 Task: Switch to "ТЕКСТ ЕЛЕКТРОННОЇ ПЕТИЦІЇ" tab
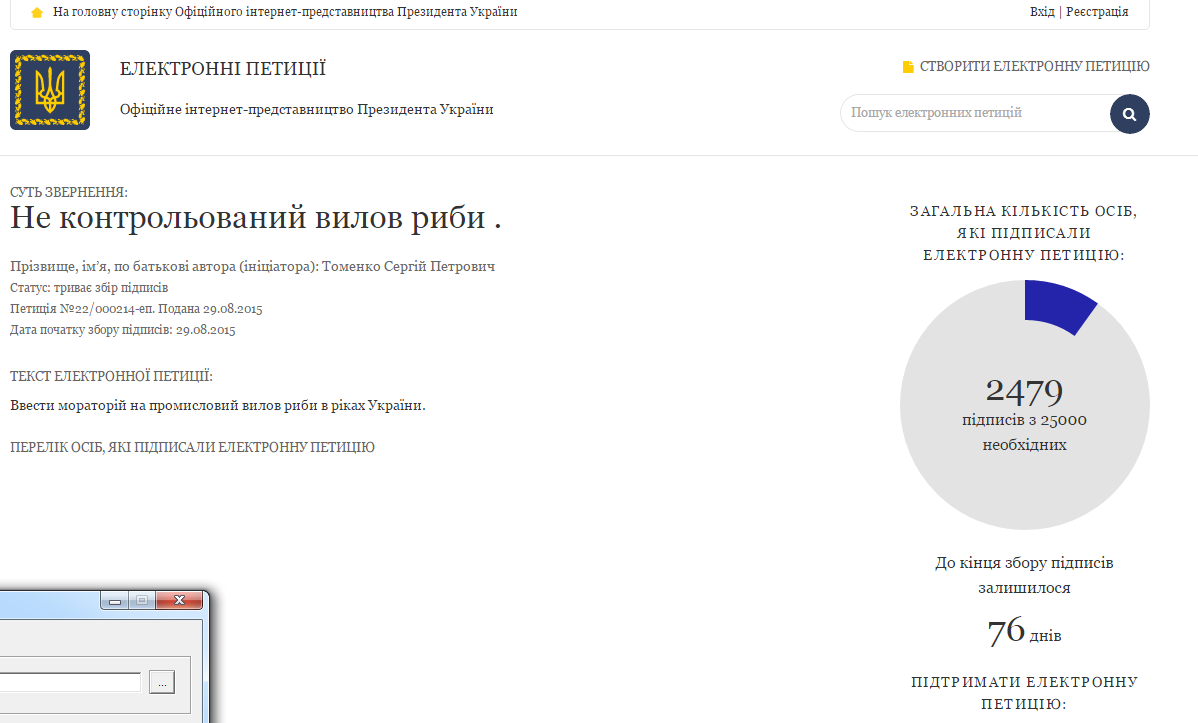(111, 377)
